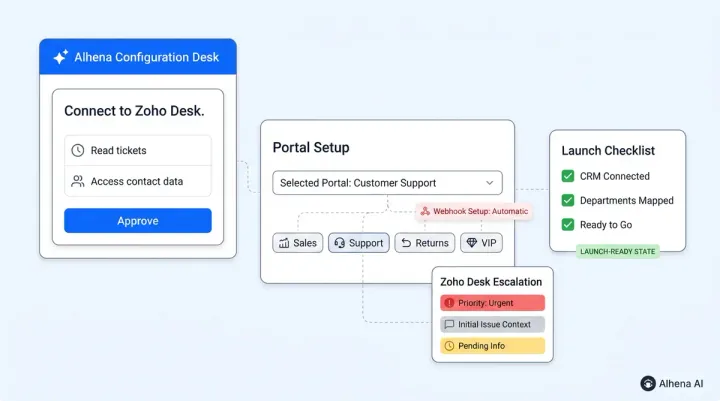Click the red Priority: Urgent bar
Viewport: 720px width, 401px height.
point(492,303)
